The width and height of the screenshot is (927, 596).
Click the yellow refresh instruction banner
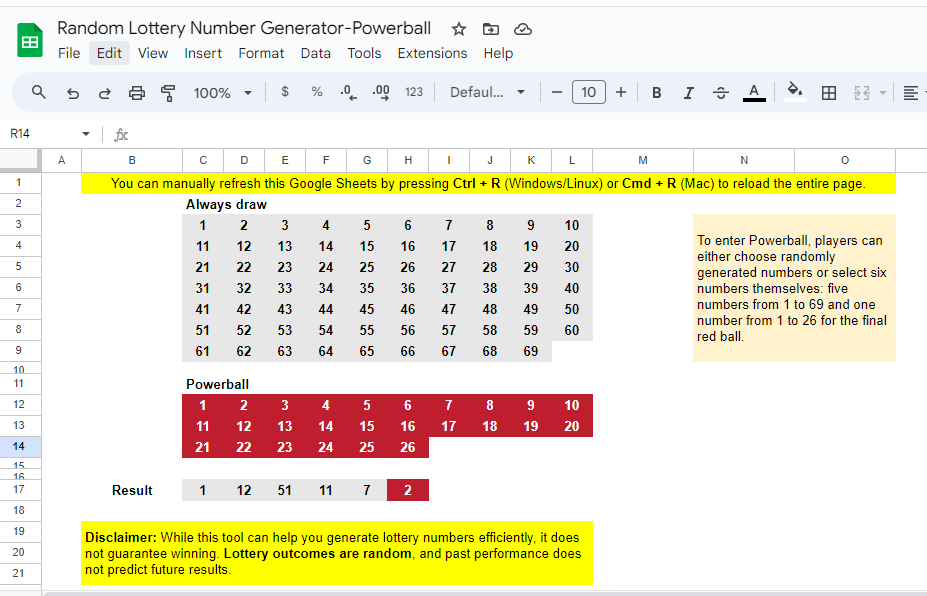click(x=488, y=183)
